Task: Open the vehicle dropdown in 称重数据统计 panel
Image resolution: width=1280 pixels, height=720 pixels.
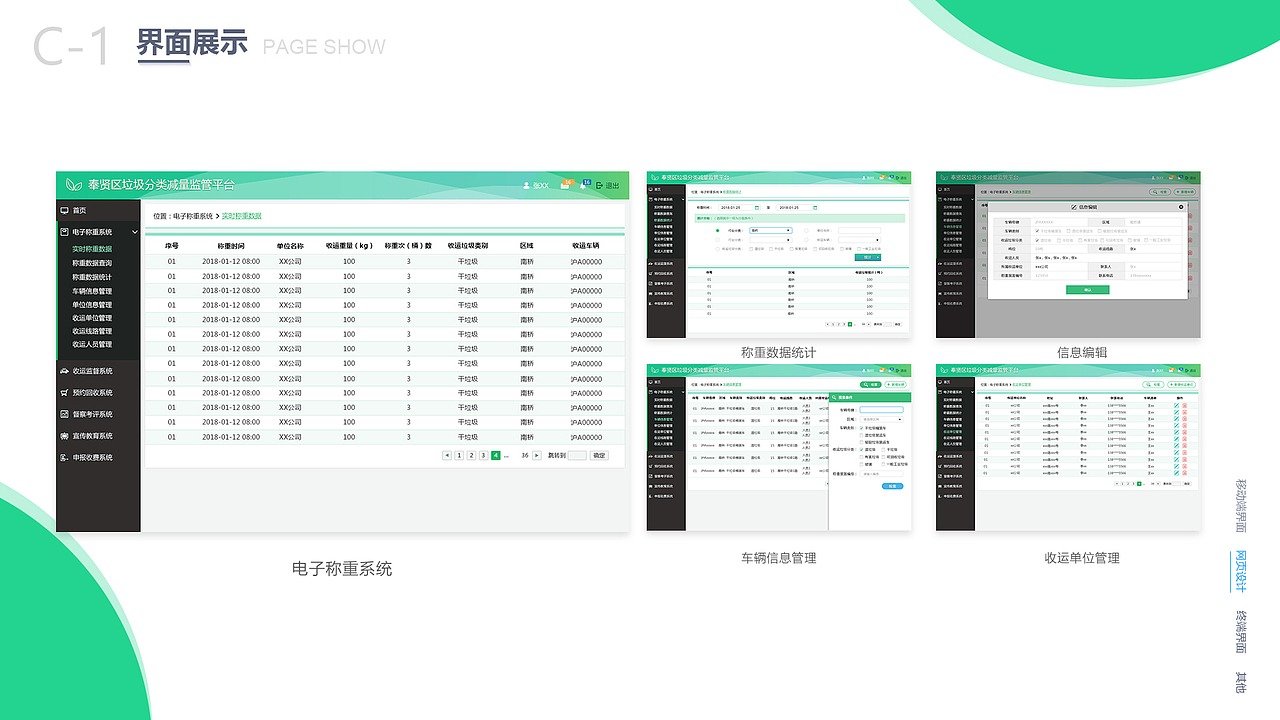Action: pyautogui.click(x=857, y=240)
